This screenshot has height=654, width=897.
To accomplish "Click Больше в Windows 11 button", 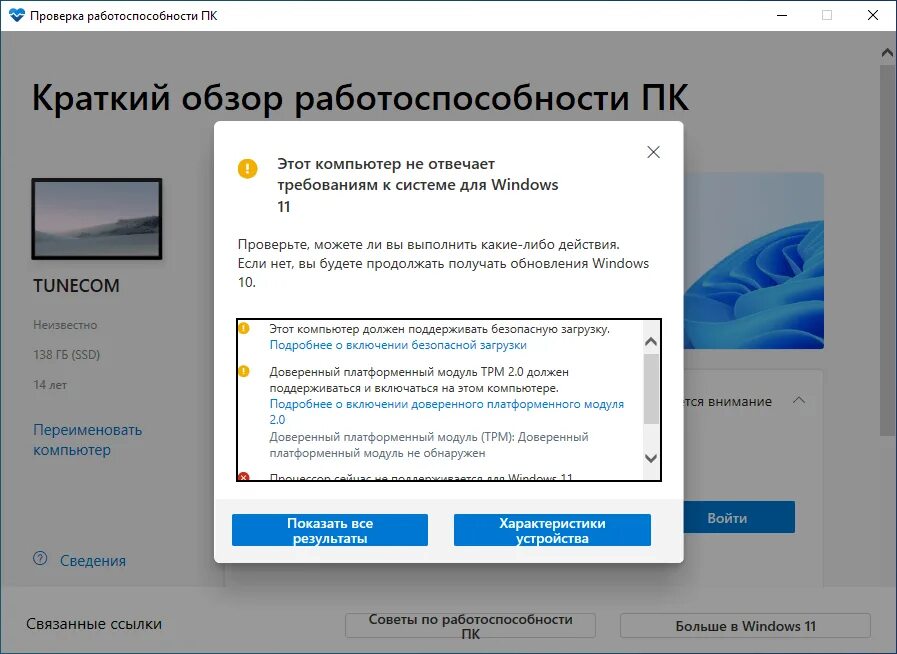I will pos(745,626).
